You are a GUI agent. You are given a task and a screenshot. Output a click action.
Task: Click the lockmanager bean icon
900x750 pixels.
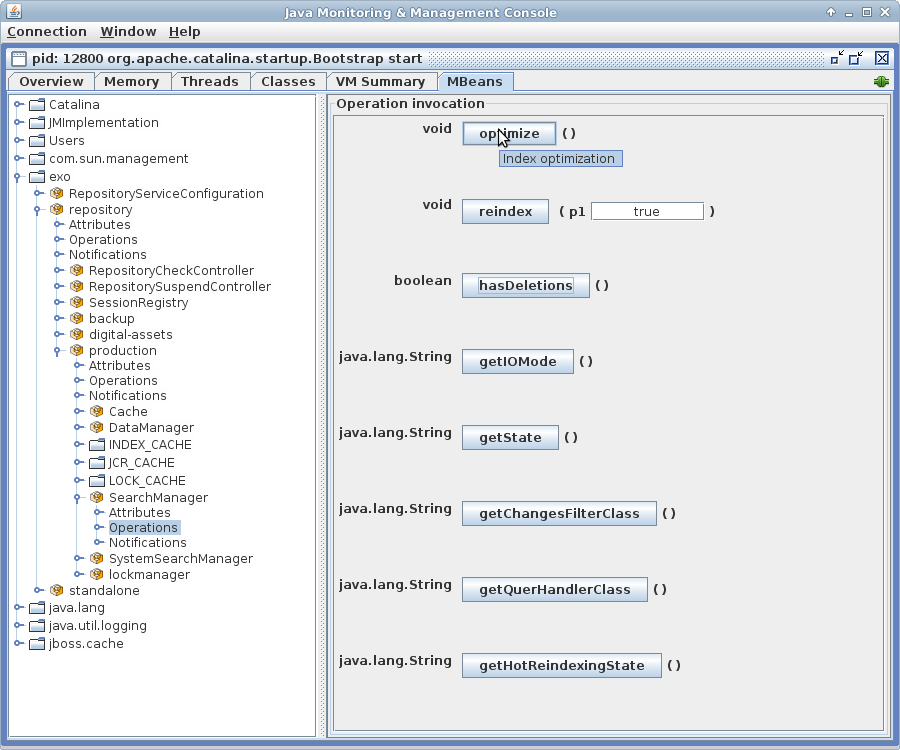click(97, 575)
